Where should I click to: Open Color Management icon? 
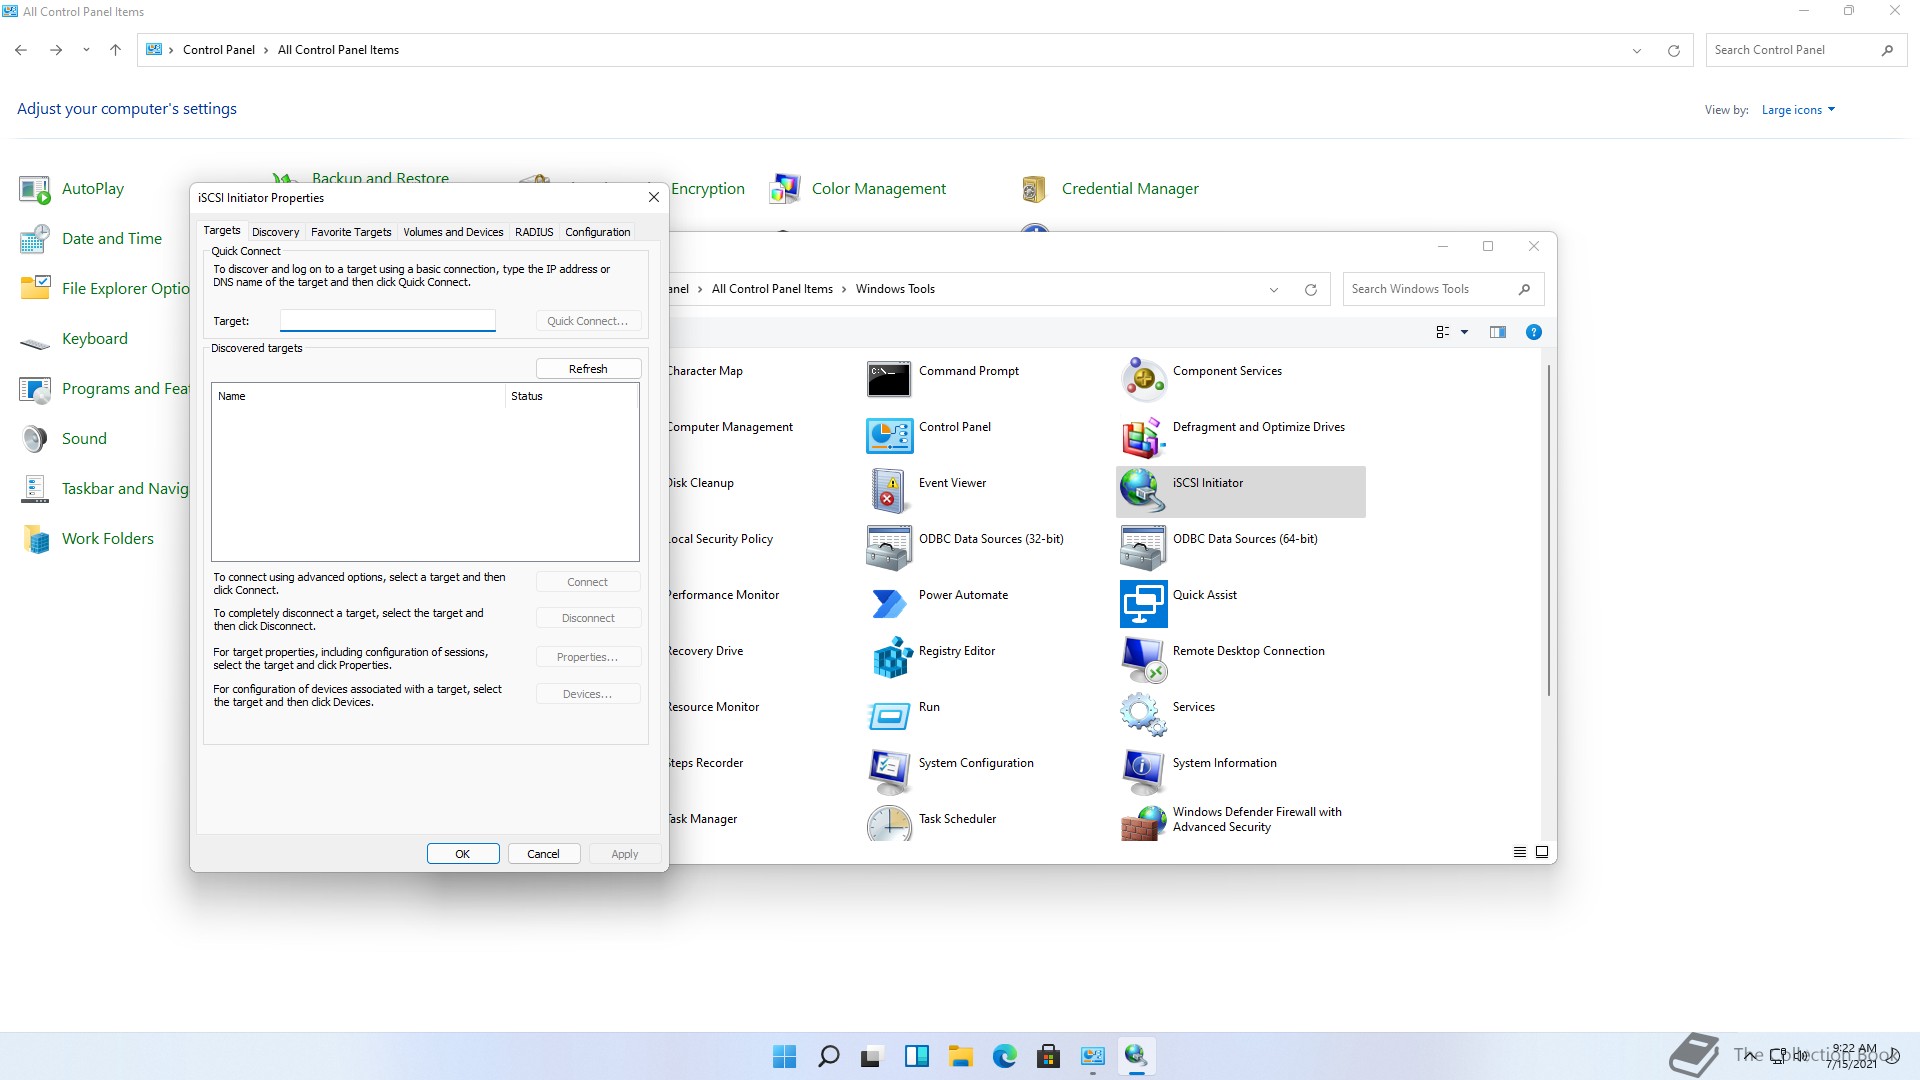785,189
